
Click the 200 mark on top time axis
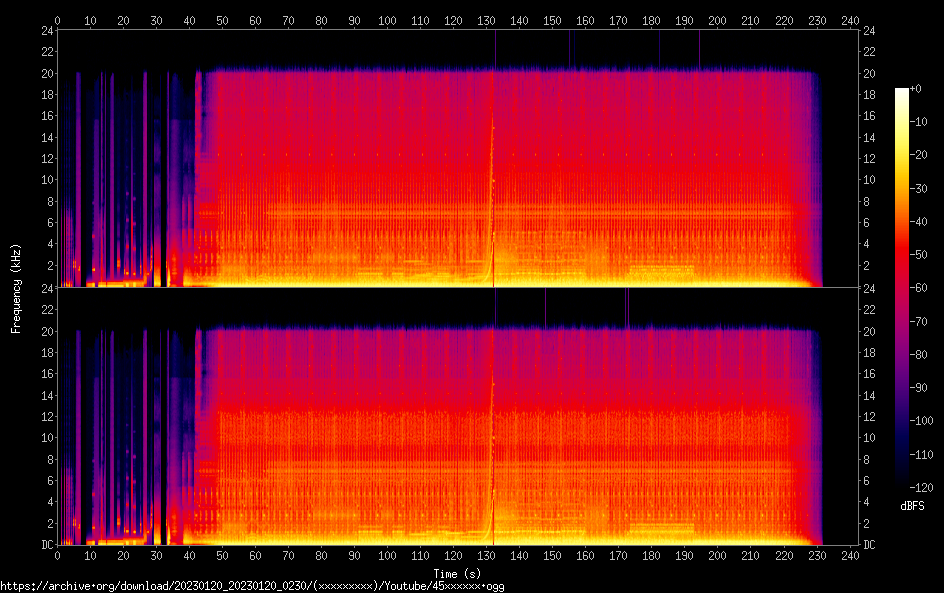[x=718, y=20]
